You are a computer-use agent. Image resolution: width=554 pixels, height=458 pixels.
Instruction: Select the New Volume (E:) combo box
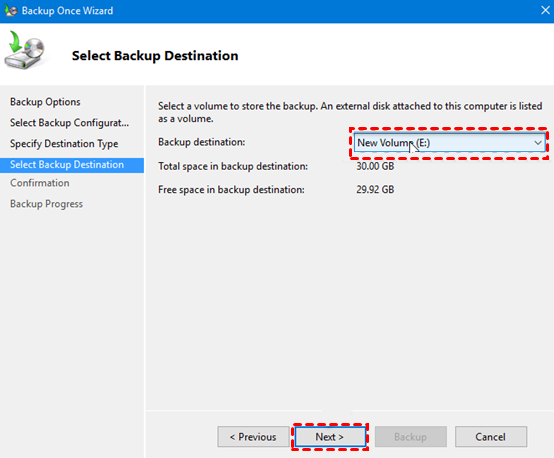coord(449,143)
